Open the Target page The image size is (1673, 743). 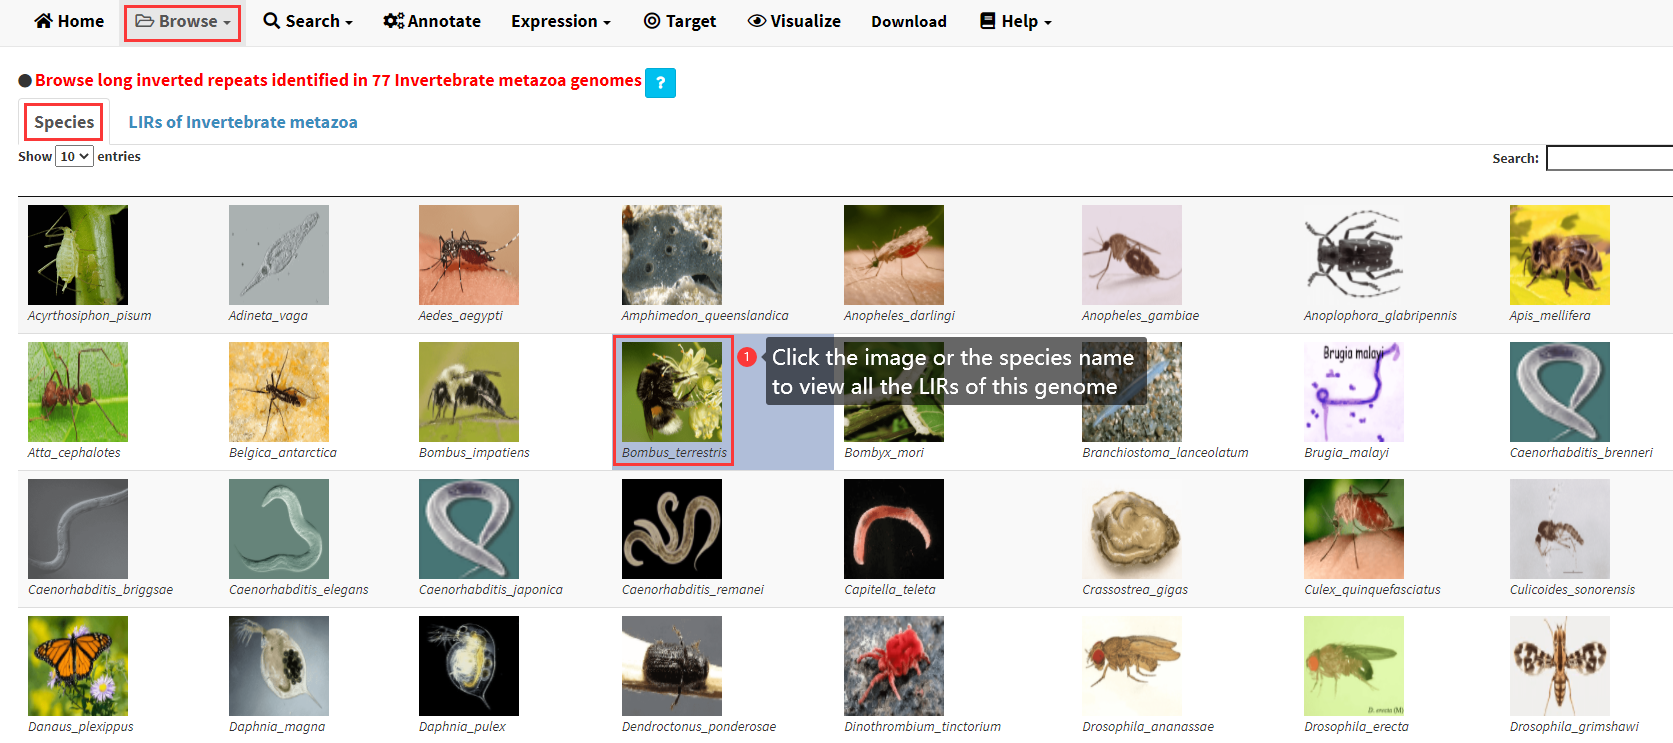(x=680, y=21)
